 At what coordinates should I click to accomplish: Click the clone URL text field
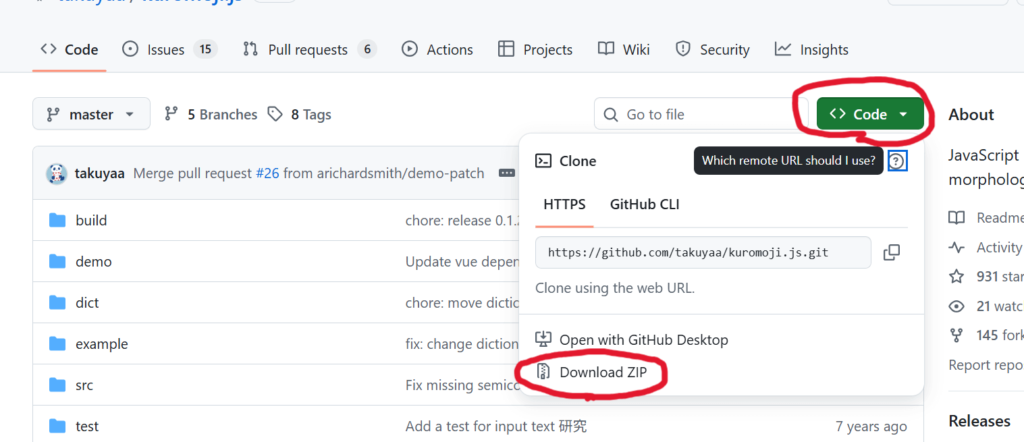(x=702, y=253)
